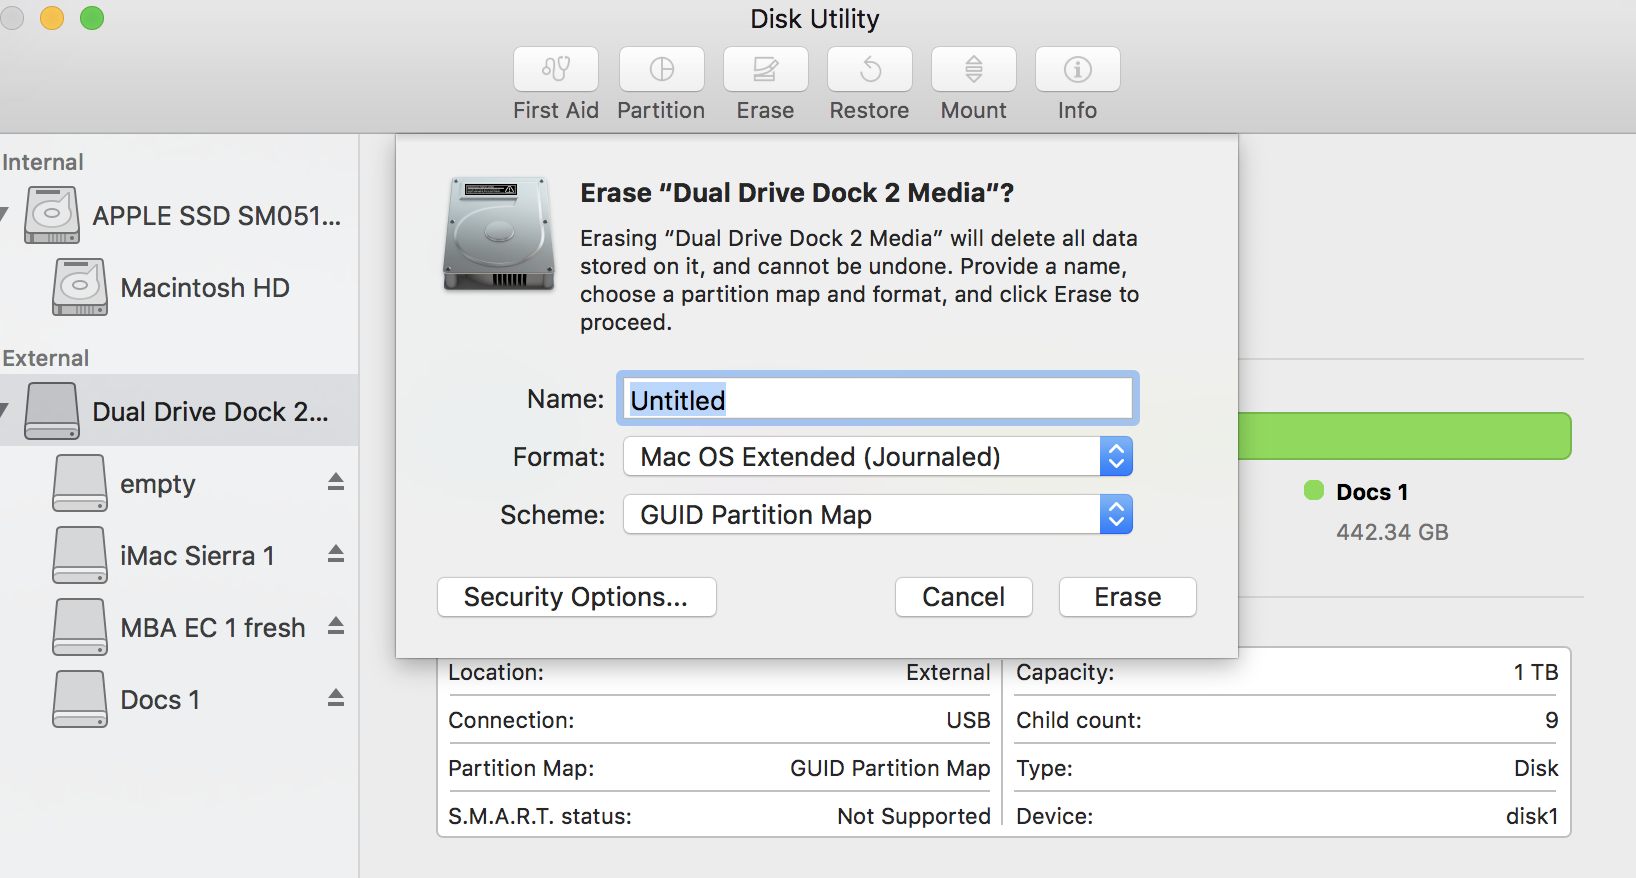1636x878 pixels.
Task: Eject the MBA EC 1 fresh volume
Action: (x=336, y=627)
